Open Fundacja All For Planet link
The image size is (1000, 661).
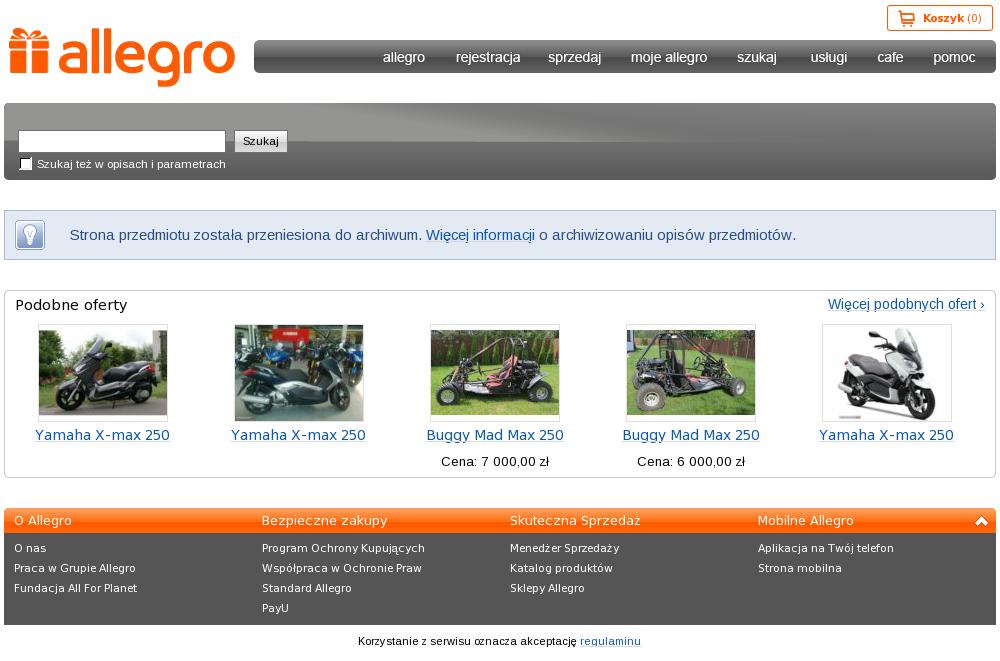pyautogui.click(x=75, y=588)
